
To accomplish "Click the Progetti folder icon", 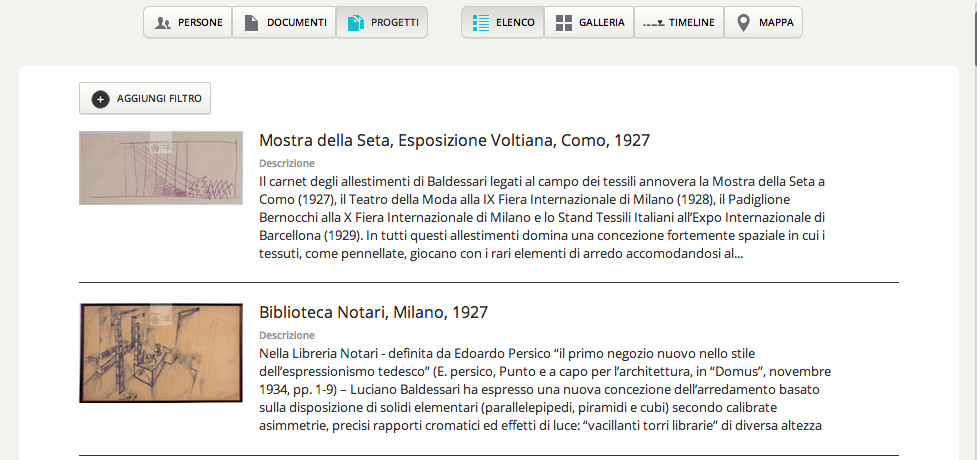I will [355, 22].
